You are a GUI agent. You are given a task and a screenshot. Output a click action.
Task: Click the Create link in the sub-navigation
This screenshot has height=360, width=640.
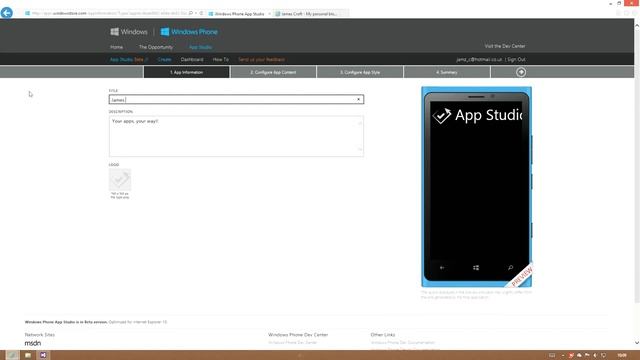164,60
